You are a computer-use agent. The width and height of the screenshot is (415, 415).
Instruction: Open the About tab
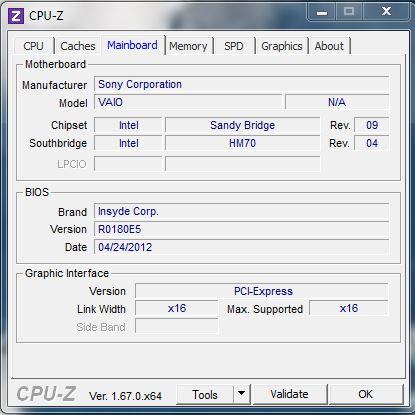[329, 46]
